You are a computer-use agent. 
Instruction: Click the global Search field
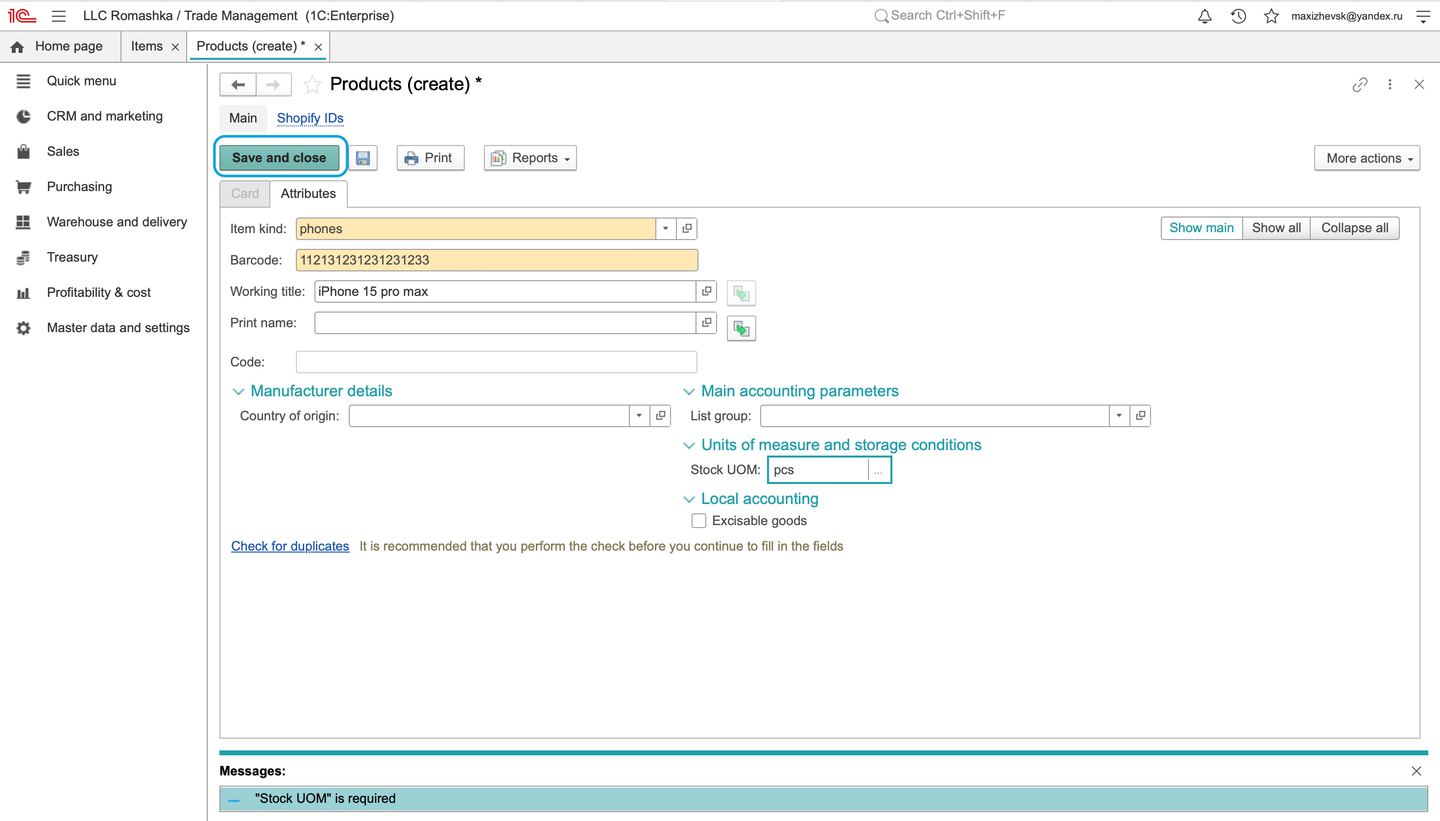coord(950,16)
